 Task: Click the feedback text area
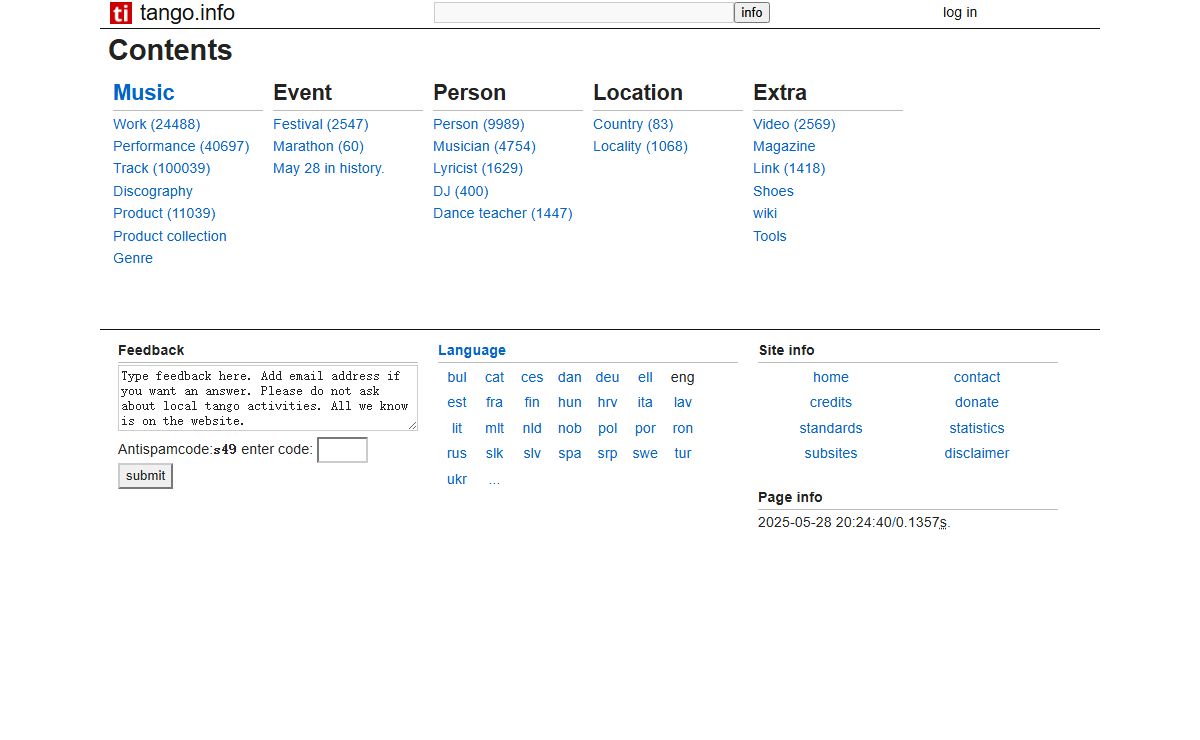pyautogui.click(x=268, y=398)
